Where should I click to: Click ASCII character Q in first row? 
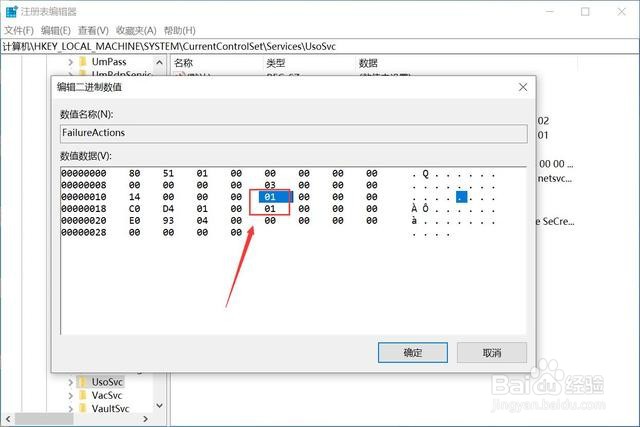(426, 174)
